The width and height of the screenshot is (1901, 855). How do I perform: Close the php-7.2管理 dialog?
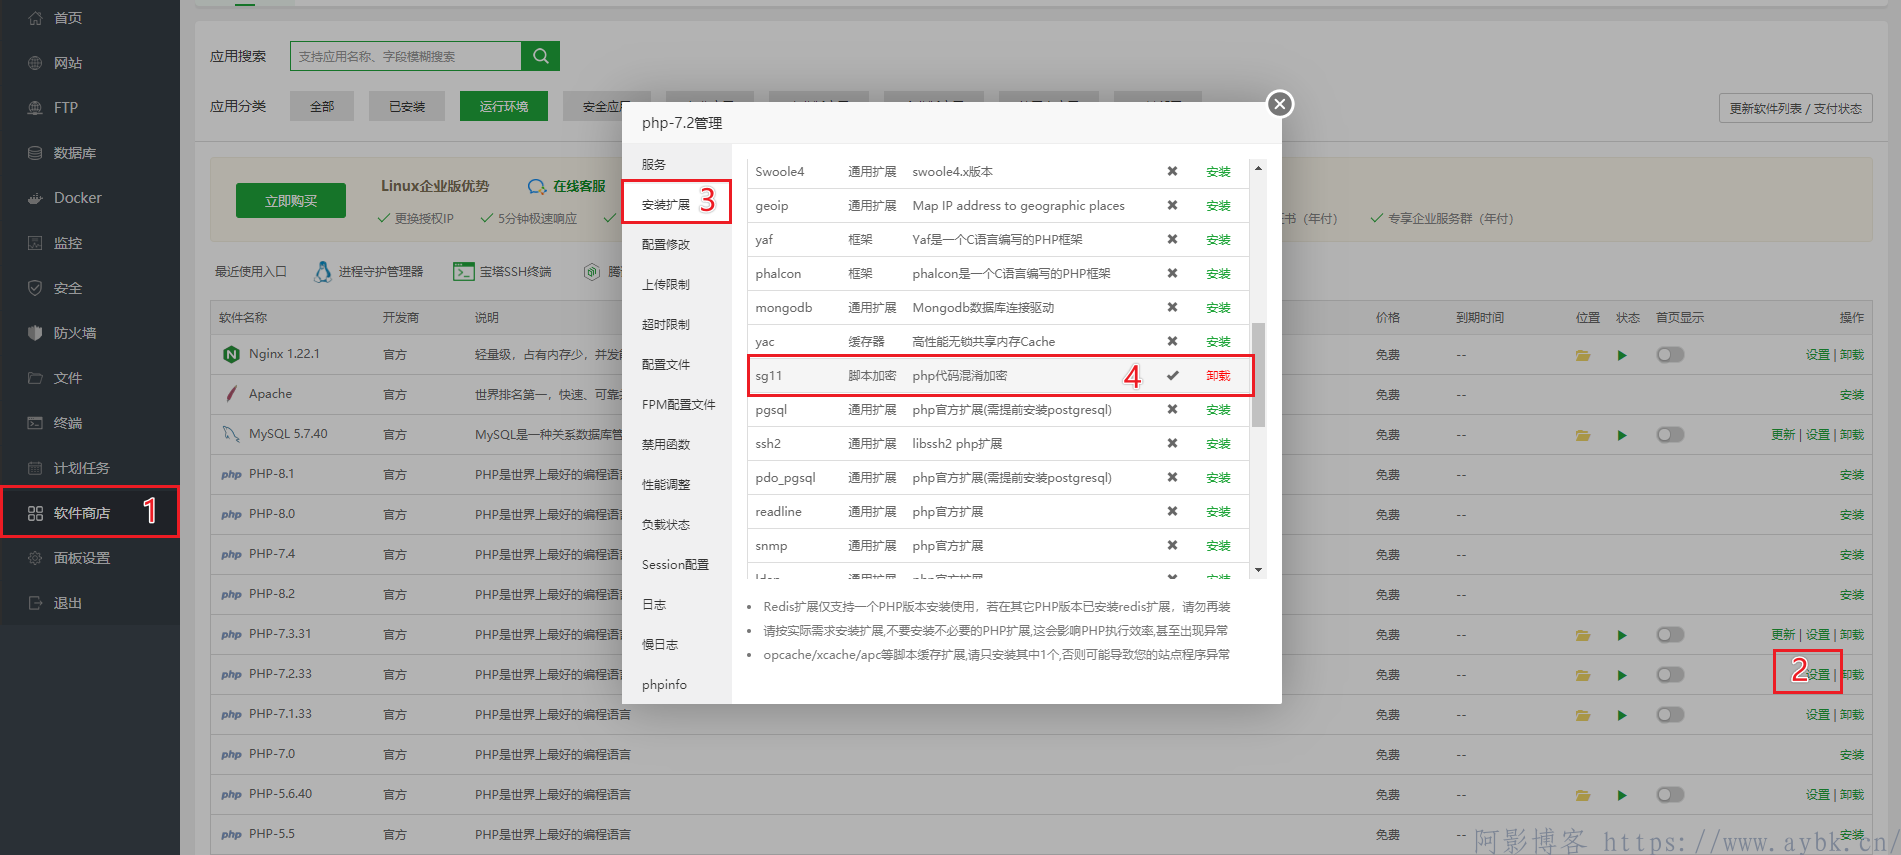click(x=1279, y=104)
